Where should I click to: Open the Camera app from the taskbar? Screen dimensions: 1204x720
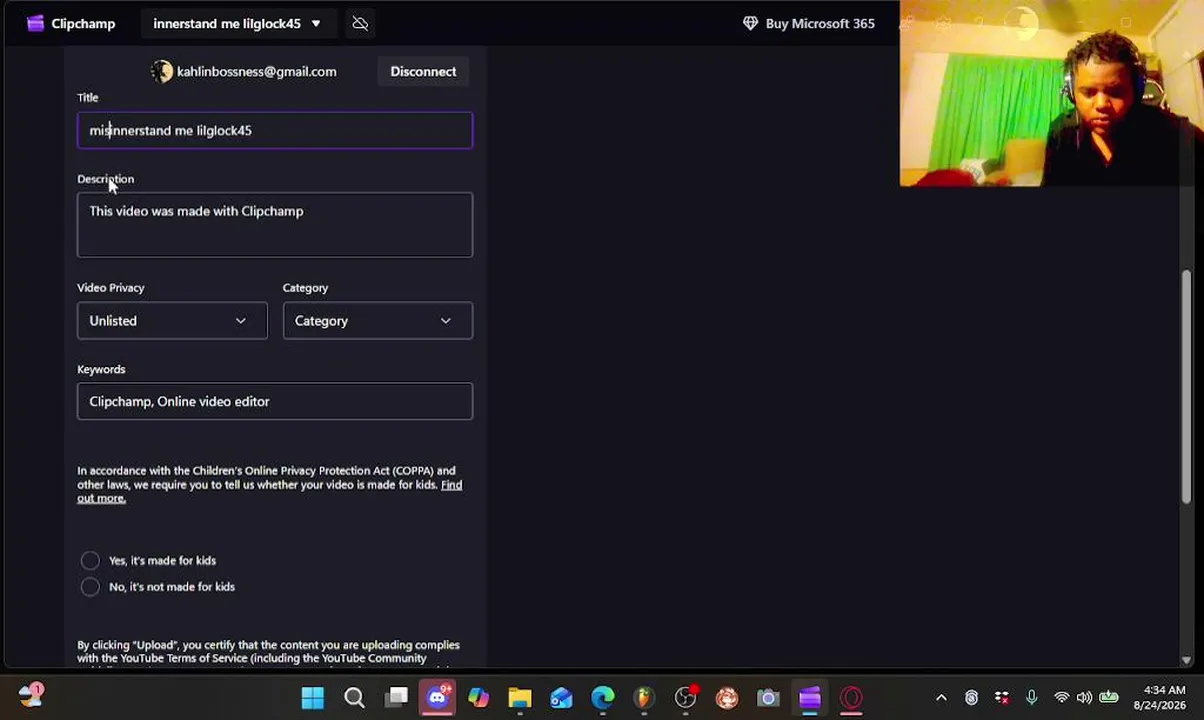point(768,697)
